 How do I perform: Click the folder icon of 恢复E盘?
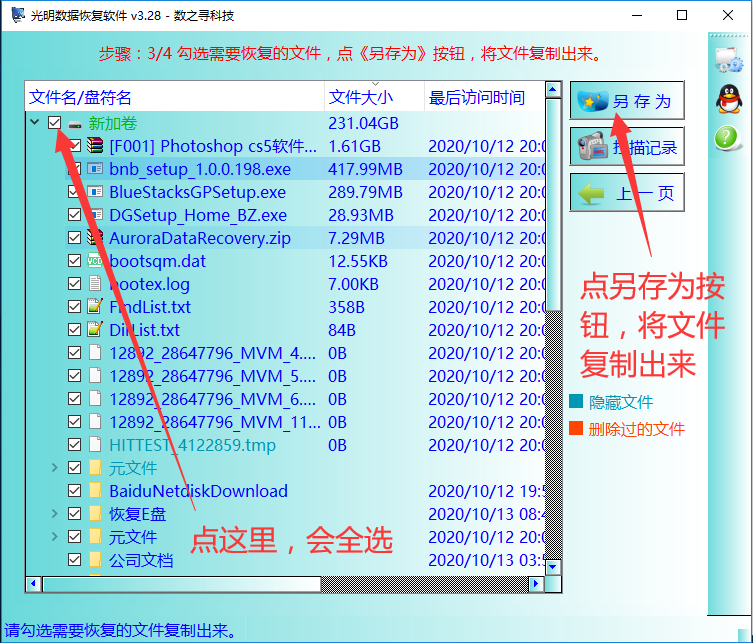coord(95,513)
